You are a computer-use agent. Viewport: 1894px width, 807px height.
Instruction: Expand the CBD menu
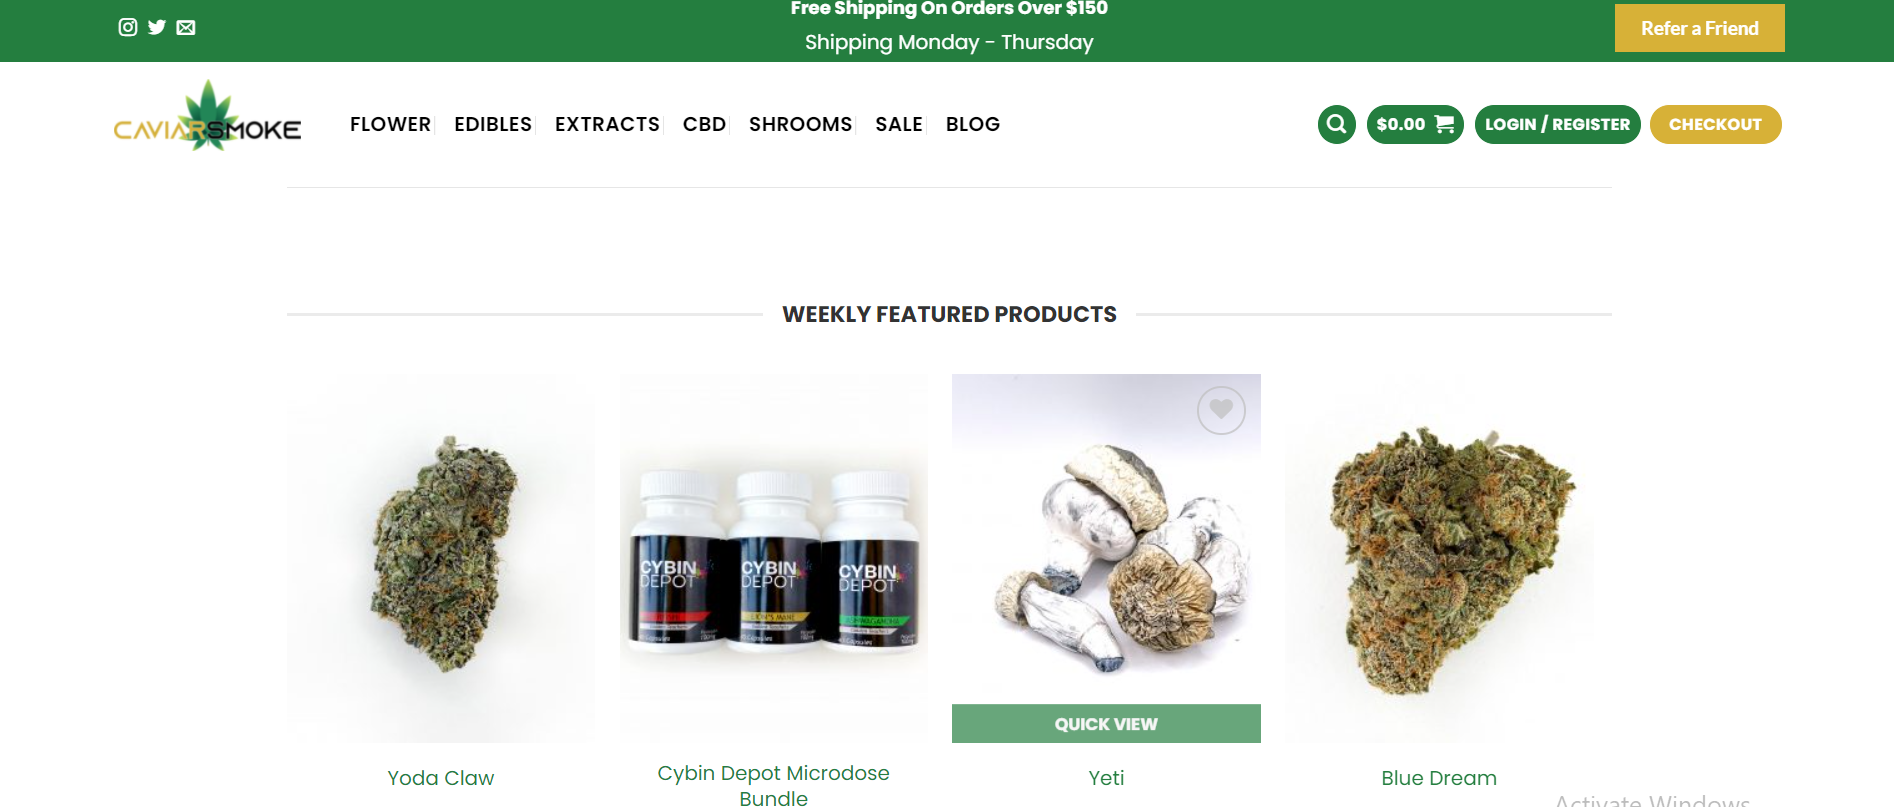704,124
